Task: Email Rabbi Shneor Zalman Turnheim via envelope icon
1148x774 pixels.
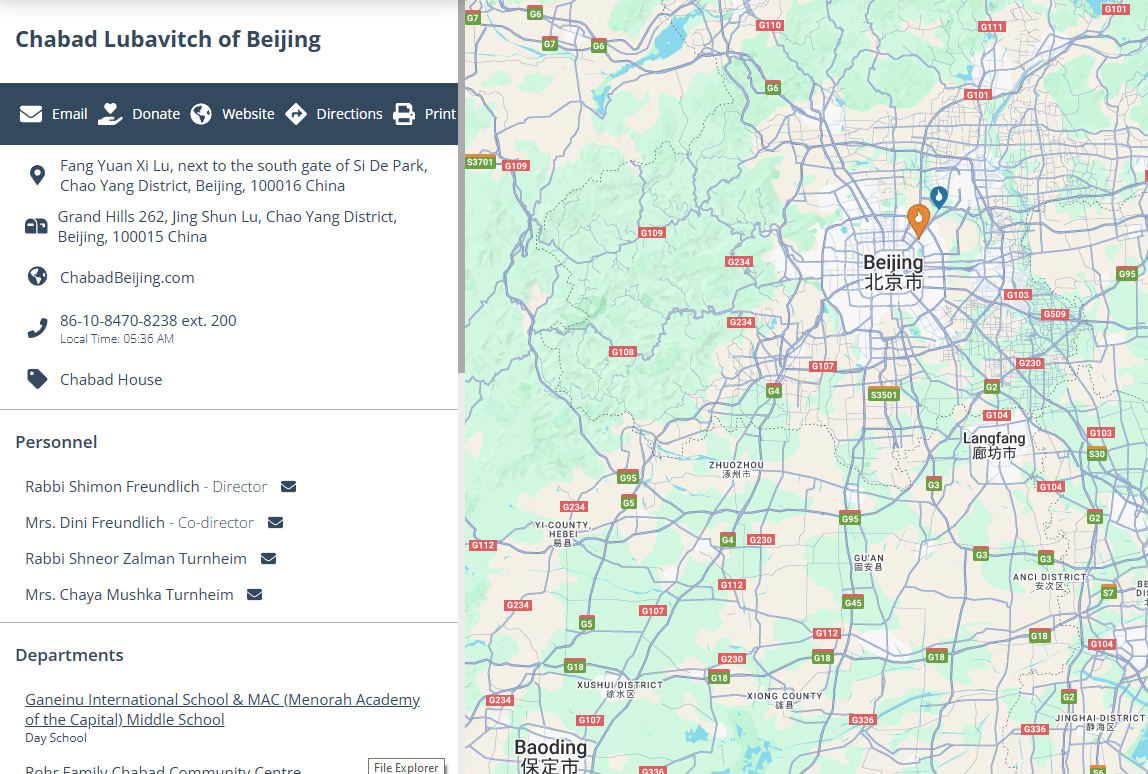Action: tap(269, 558)
